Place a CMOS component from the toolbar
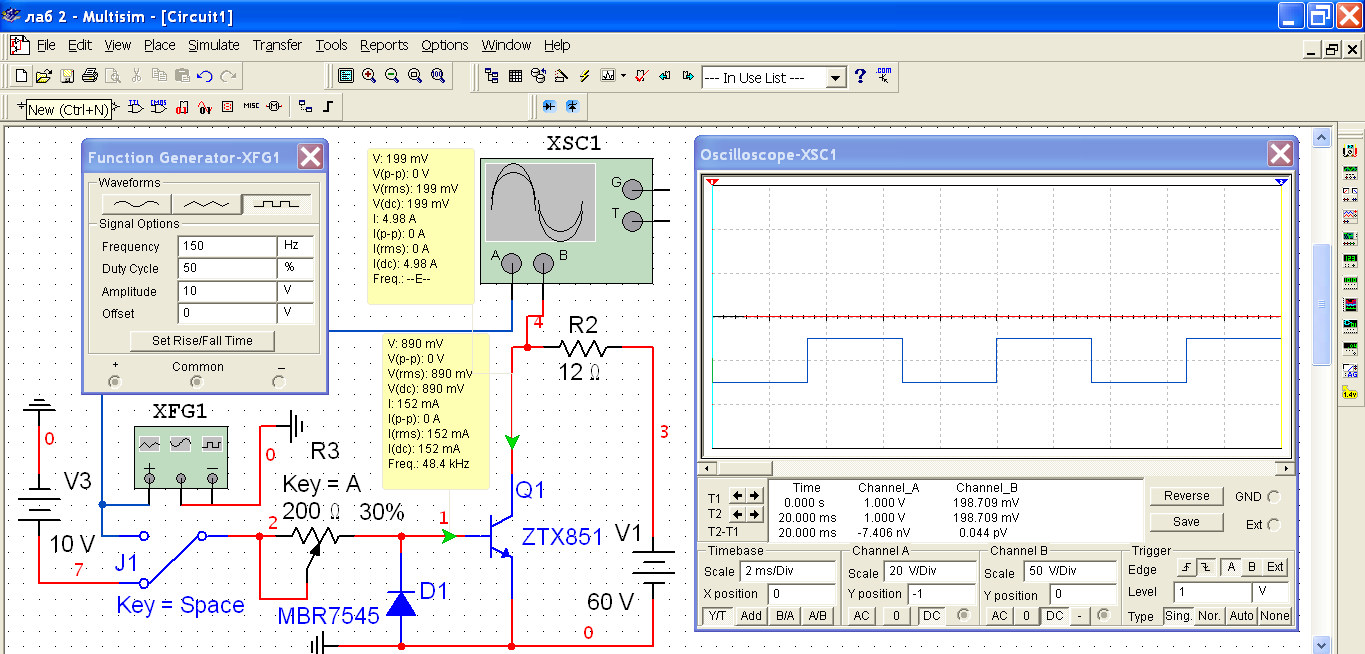 tap(159, 105)
